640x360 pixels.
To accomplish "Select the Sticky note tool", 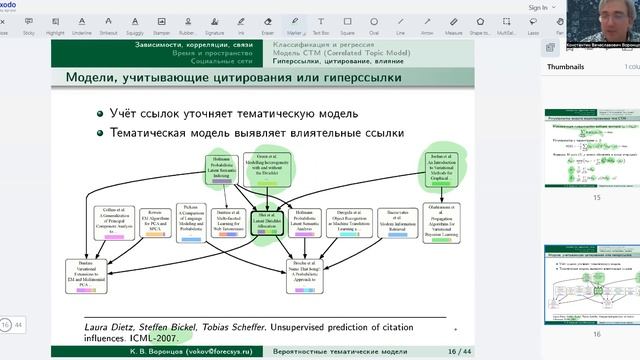I will tap(29, 26).
